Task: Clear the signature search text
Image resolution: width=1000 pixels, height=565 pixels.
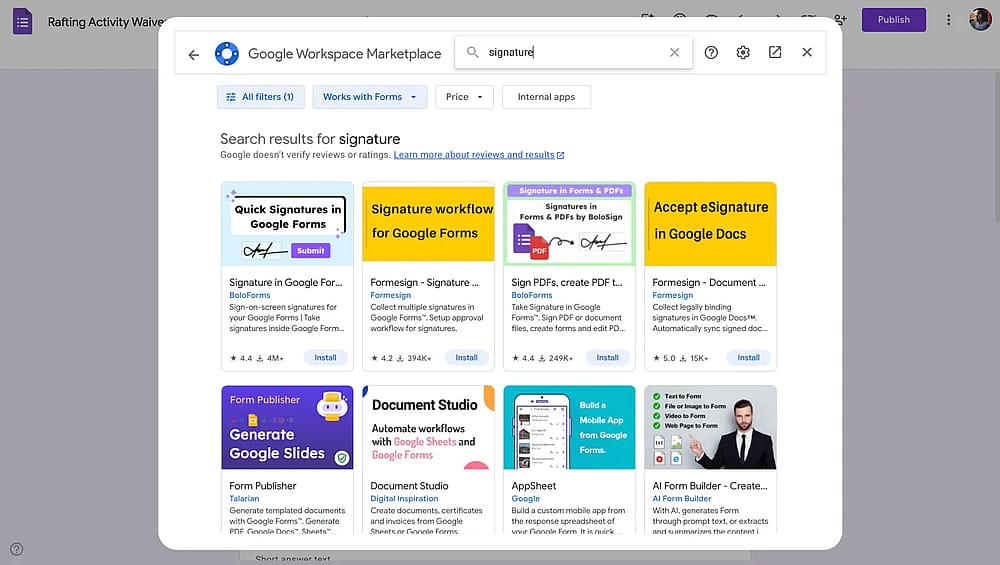Action: pos(674,52)
